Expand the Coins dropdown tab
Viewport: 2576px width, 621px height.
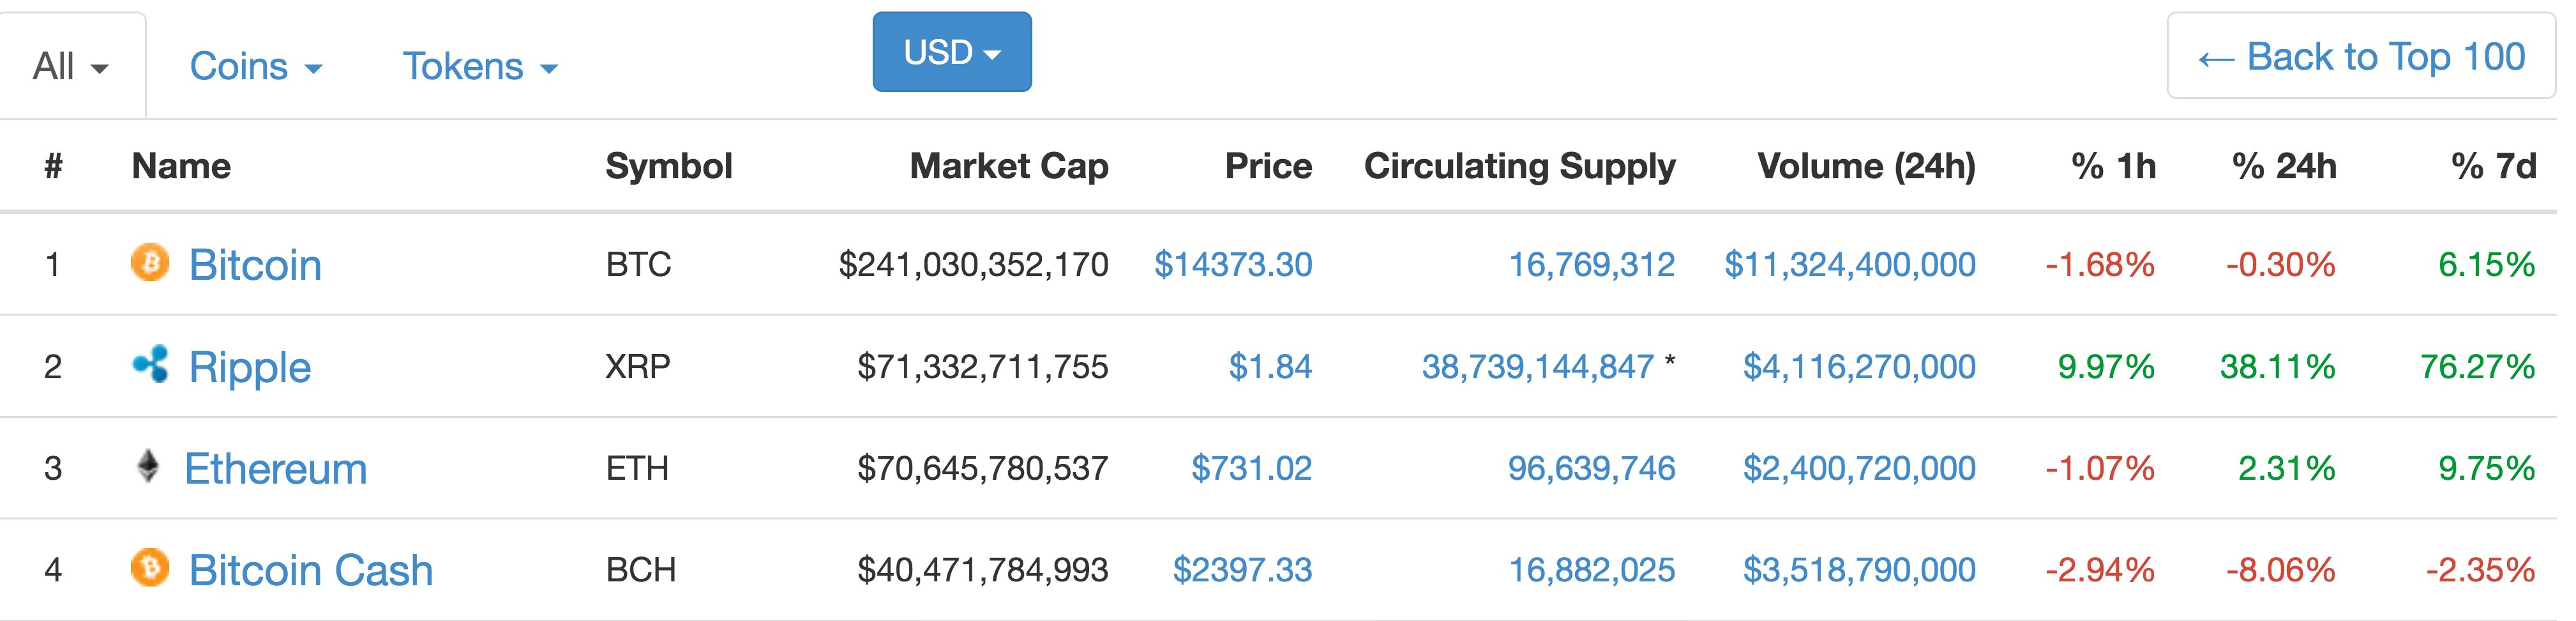pos(255,67)
